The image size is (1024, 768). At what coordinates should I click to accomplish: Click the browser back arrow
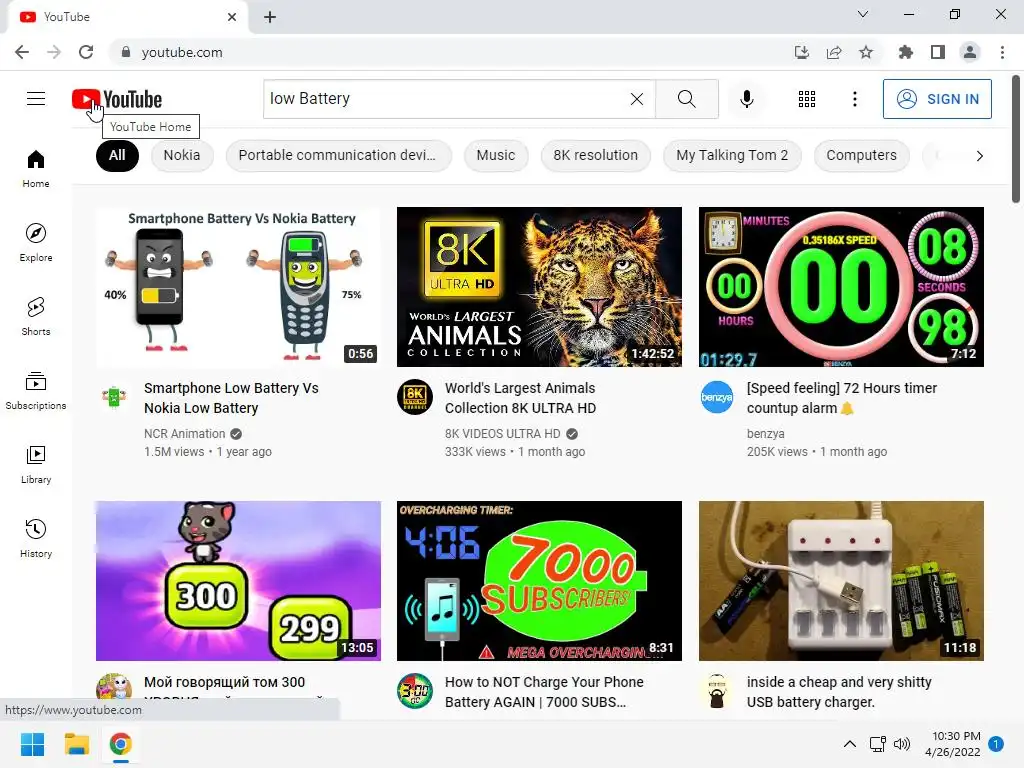pyautogui.click(x=22, y=52)
